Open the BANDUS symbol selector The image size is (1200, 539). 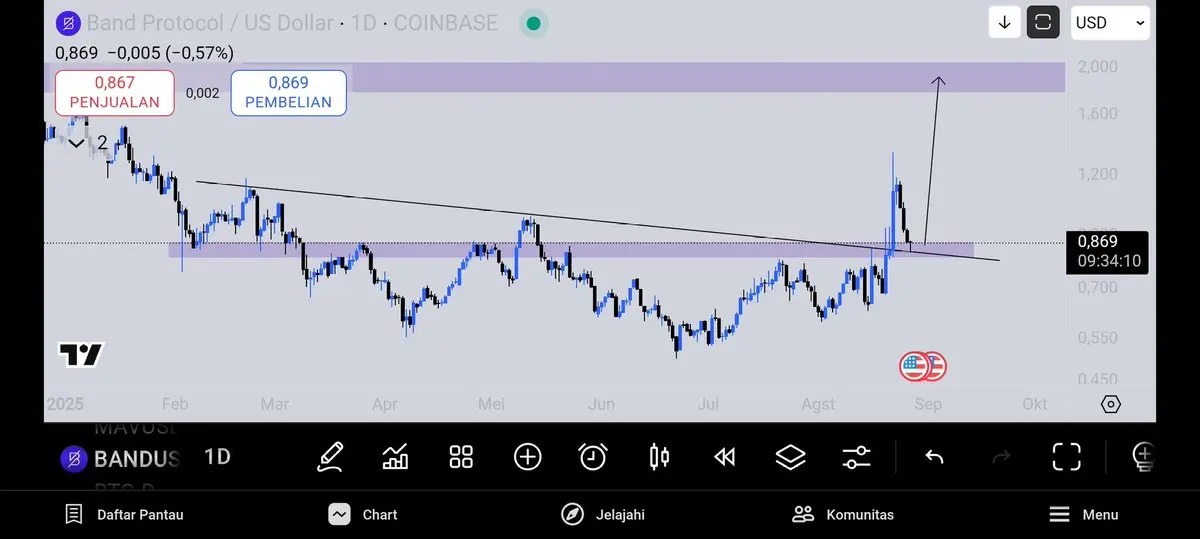[x=120, y=459]
